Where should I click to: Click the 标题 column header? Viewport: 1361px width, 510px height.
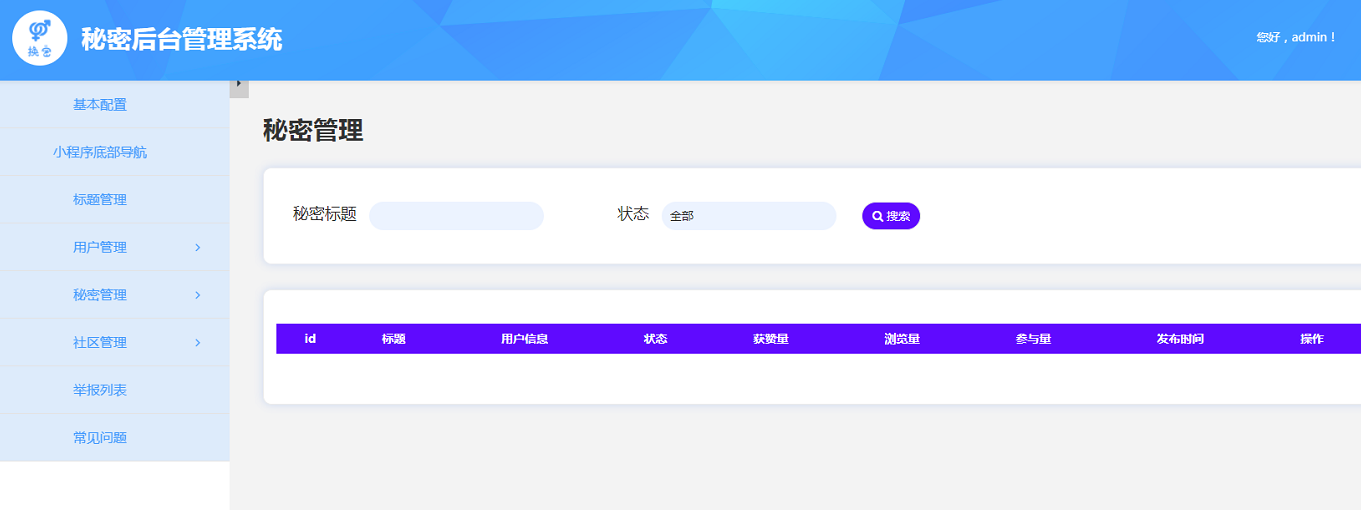click(394, 339)
